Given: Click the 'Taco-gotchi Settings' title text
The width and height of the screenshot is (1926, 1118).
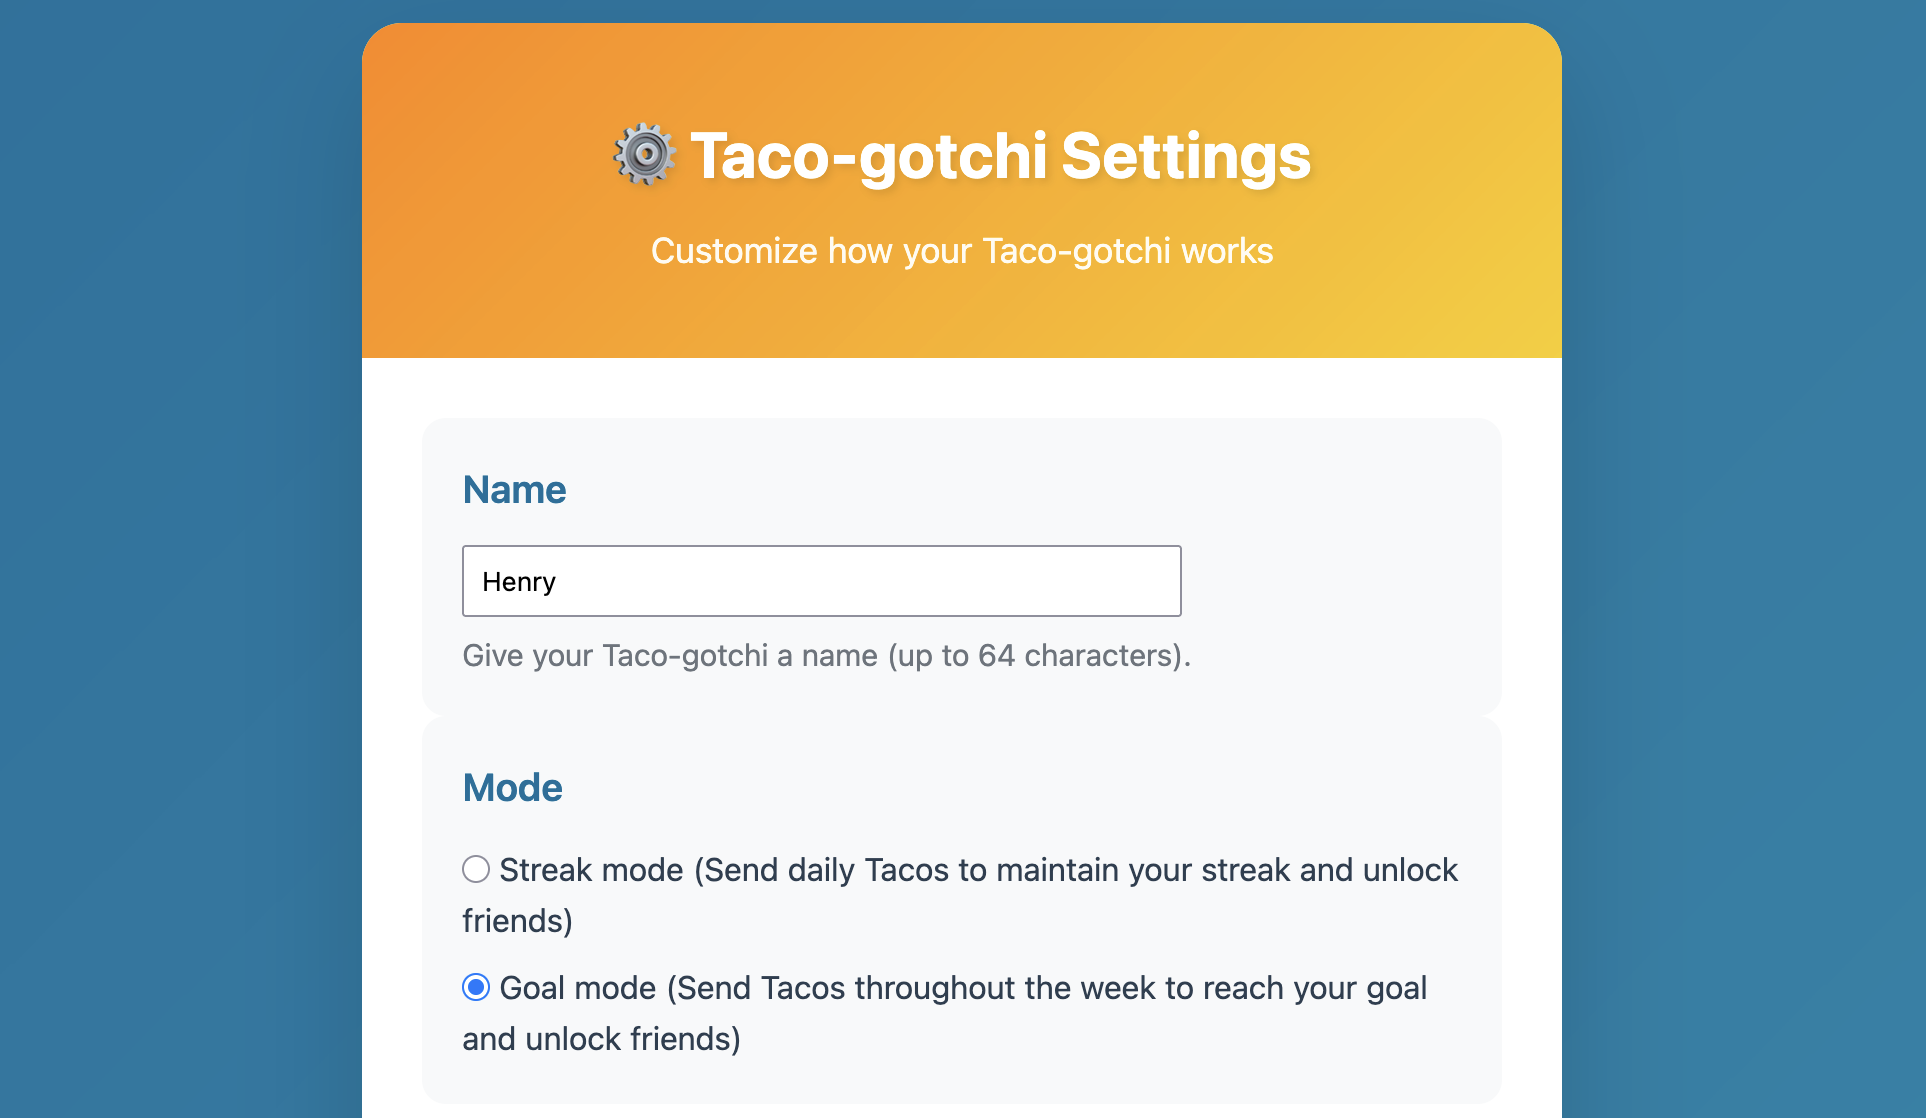Looking at the screenshot, I should coord(1000,156).
